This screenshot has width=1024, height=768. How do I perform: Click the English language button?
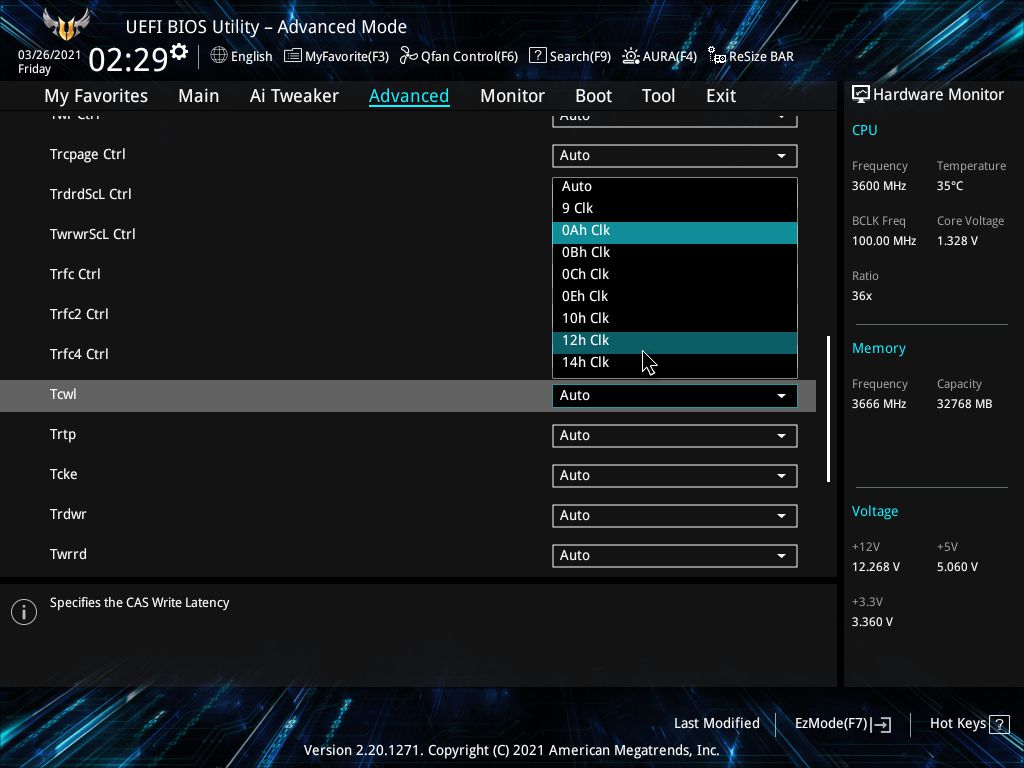[241, 56]
